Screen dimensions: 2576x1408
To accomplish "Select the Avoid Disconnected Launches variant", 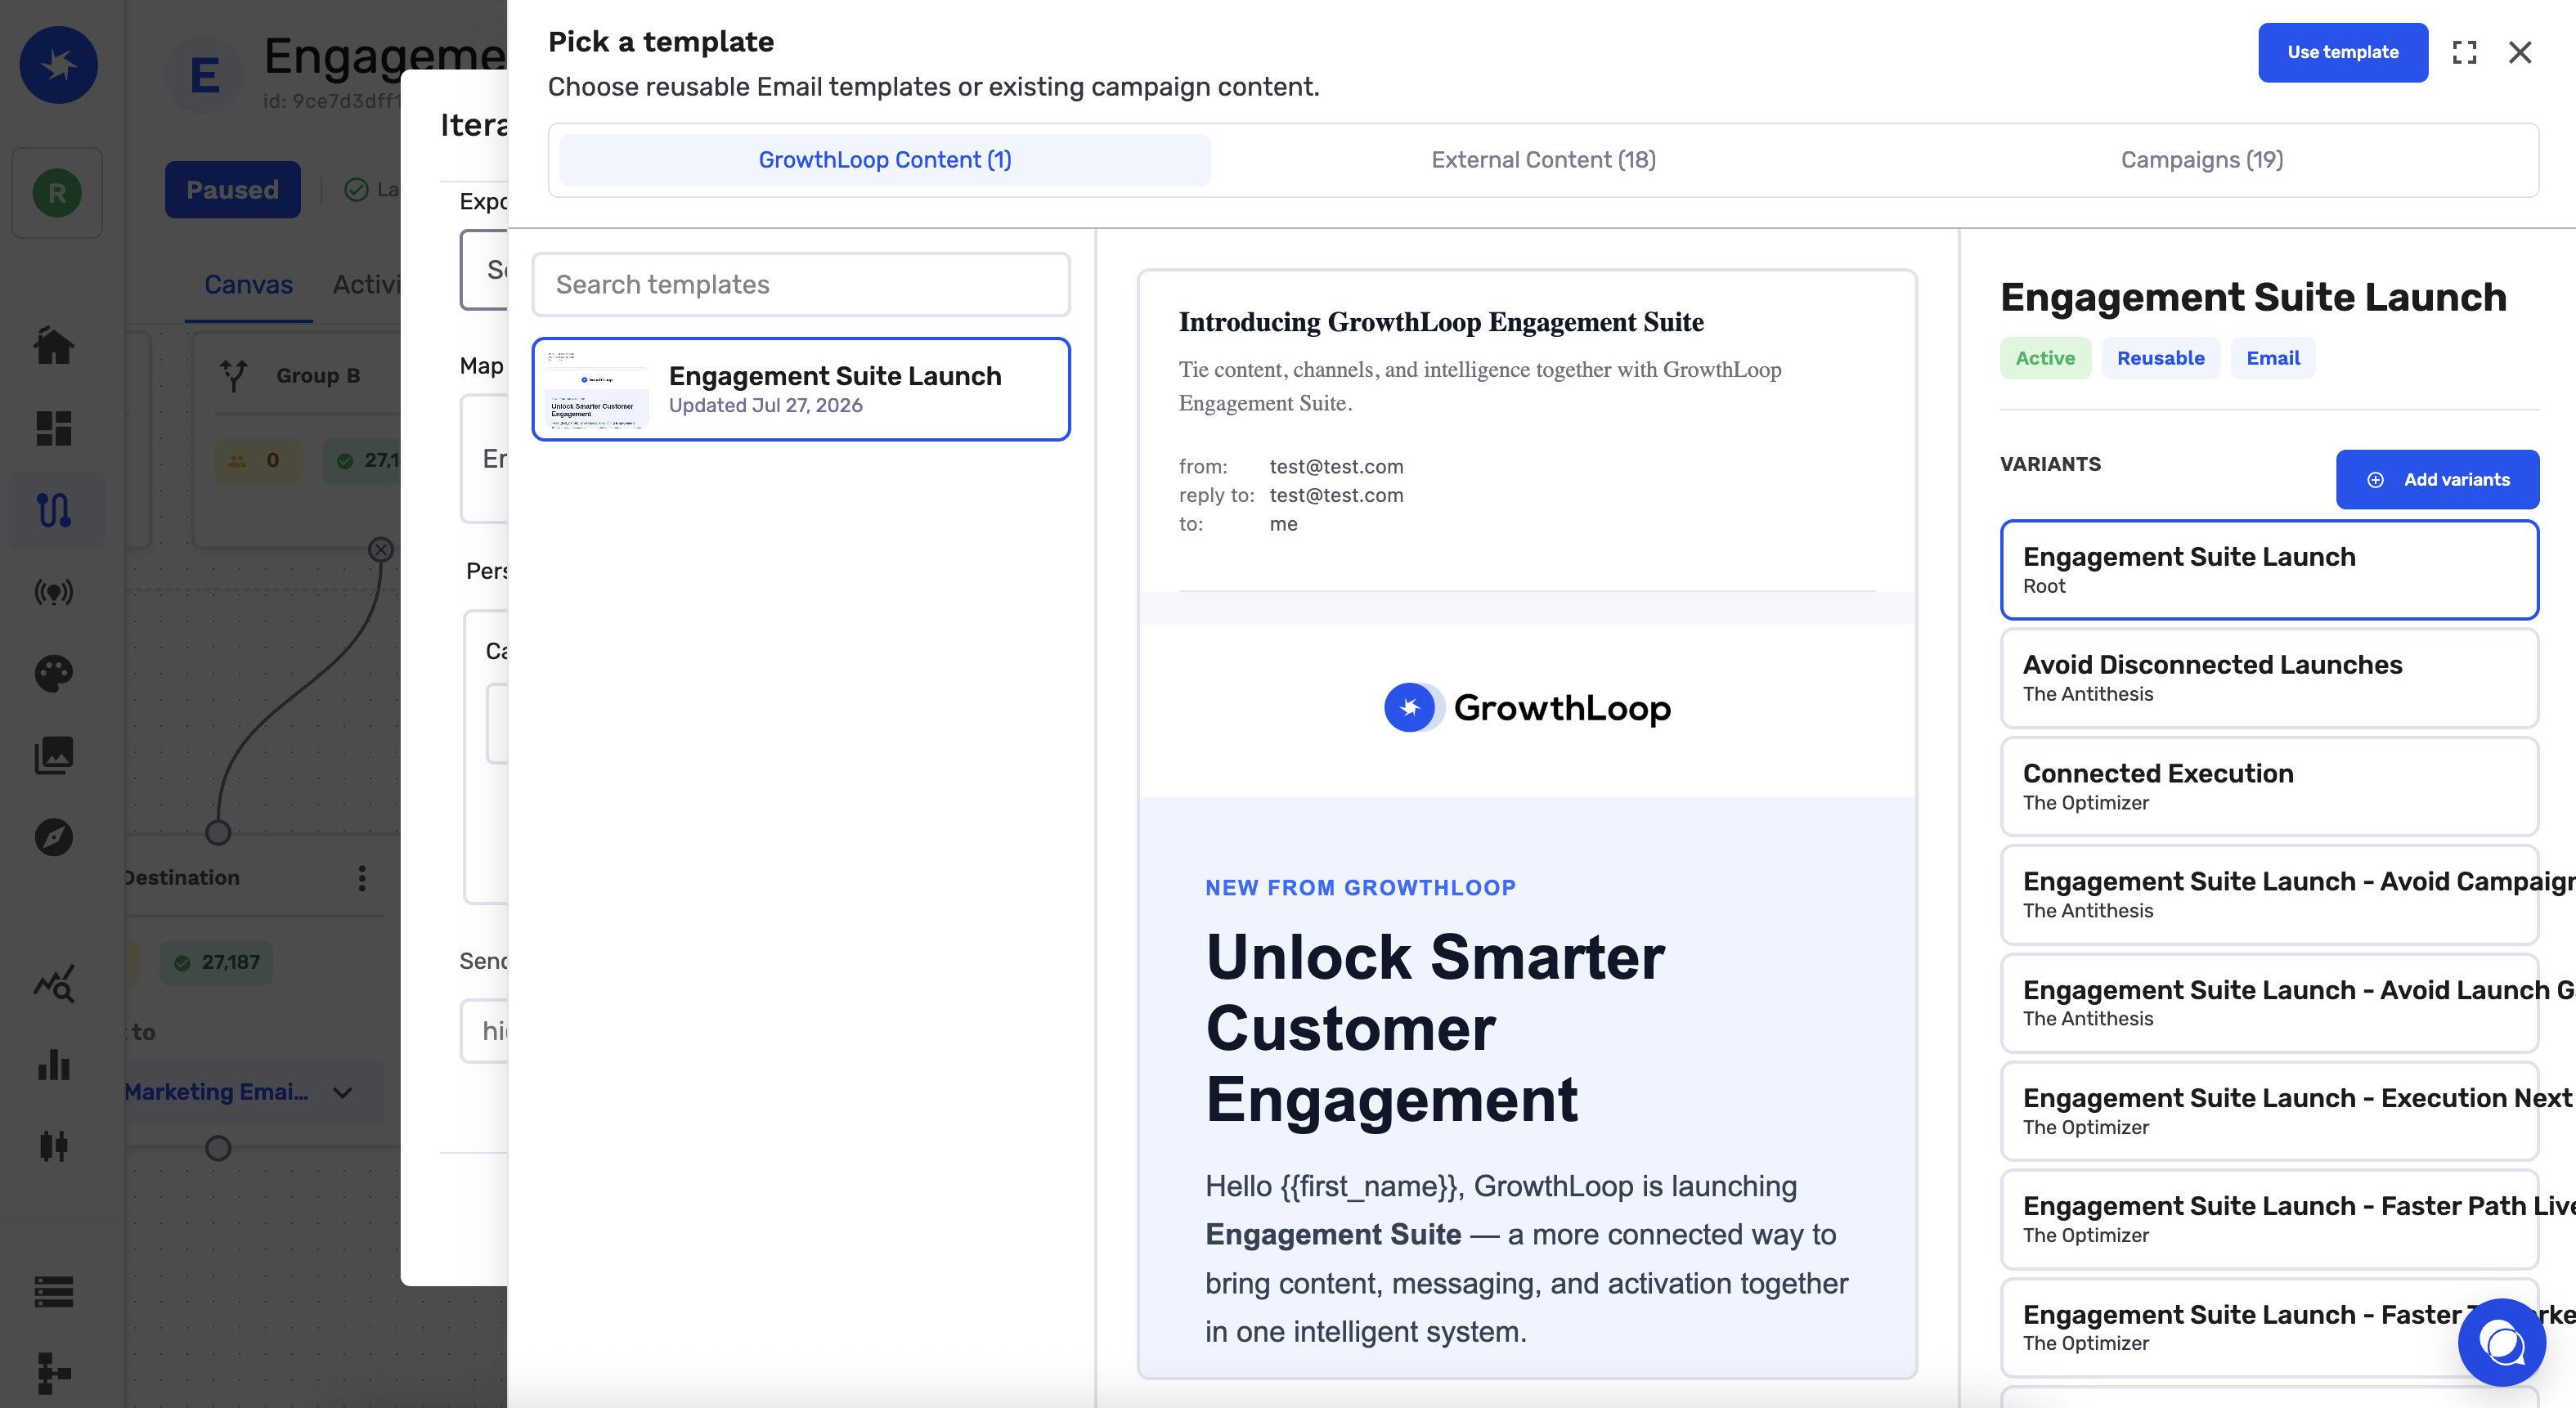I will pos(2269,678).
